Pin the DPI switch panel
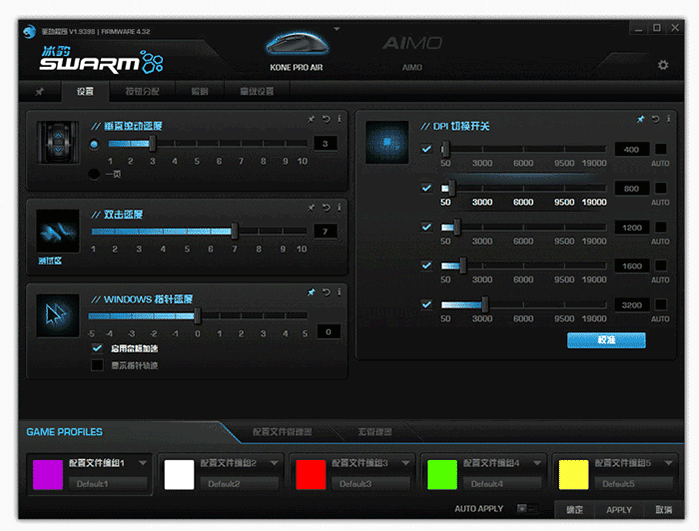This screenshot has height=531, width=699. 641,119
